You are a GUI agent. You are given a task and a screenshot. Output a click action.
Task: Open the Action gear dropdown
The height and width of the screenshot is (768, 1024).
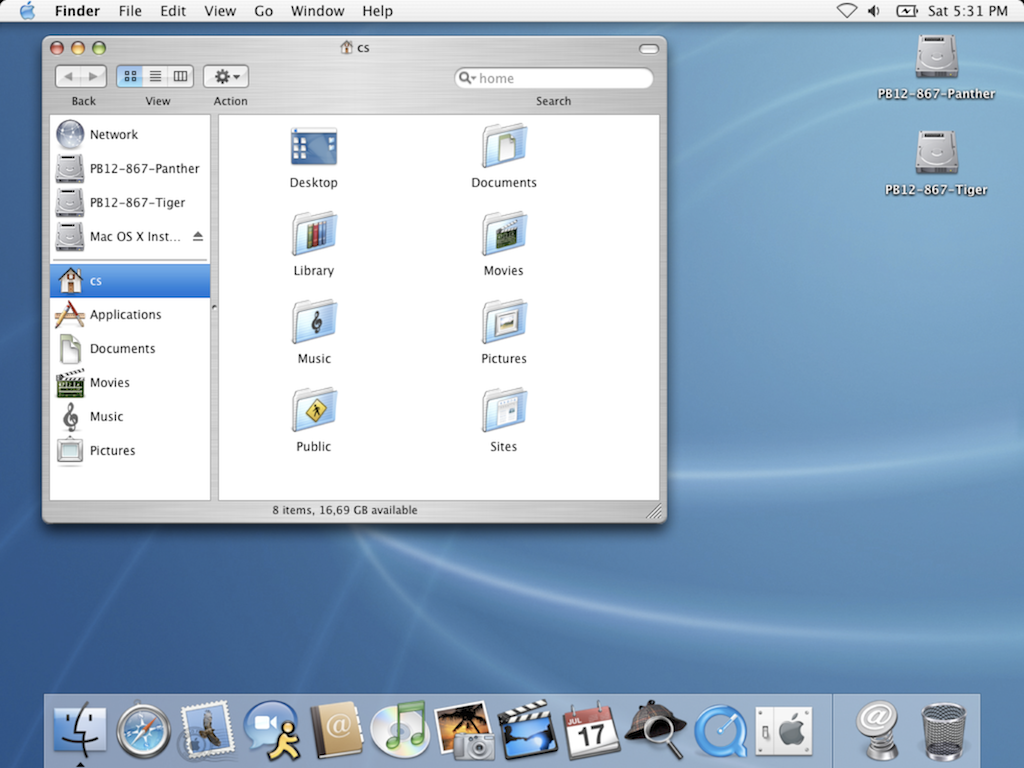[226, 76]
